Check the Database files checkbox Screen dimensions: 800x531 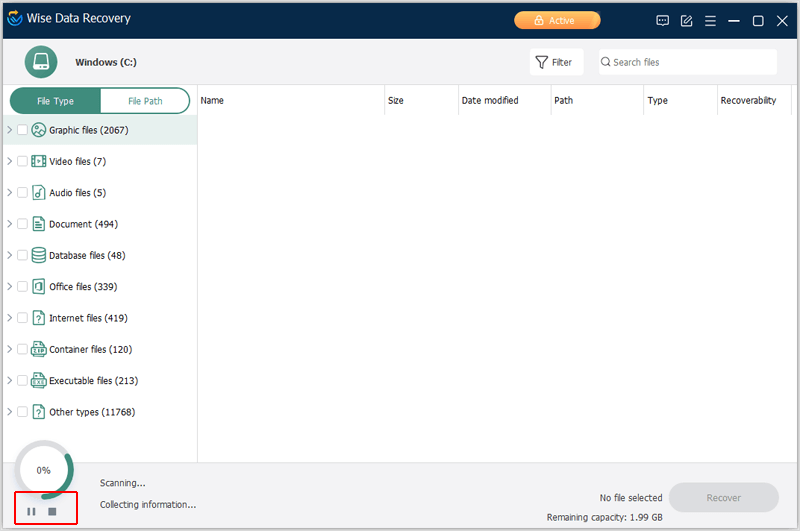click(22, 255)
